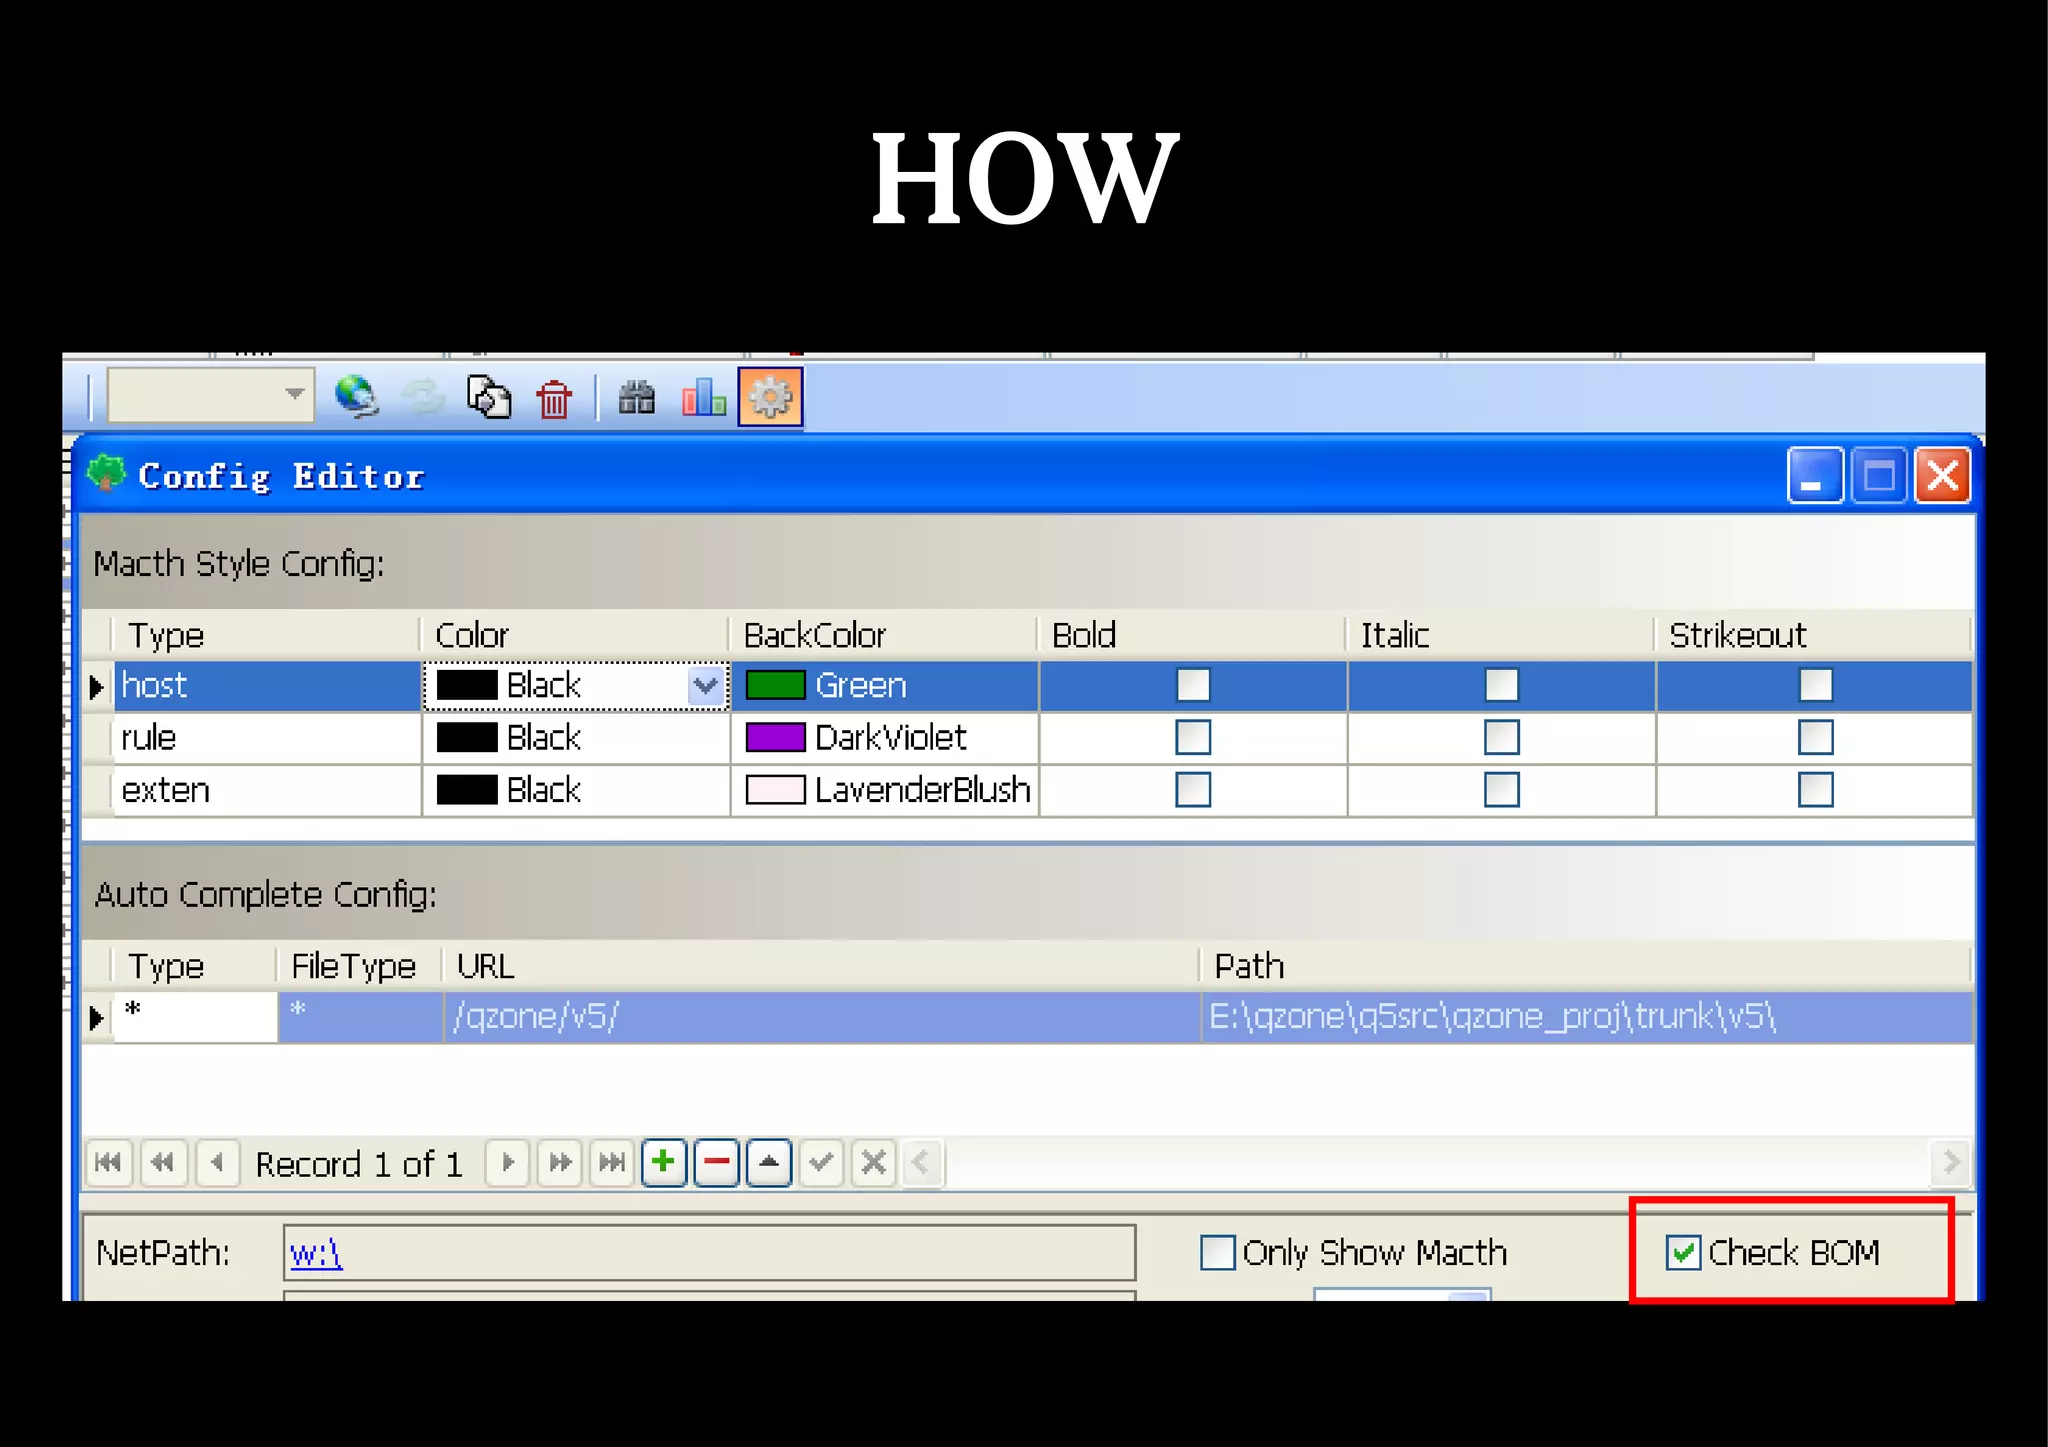Click the copy pages toolbar icon
Screen dimensions: 2048x1447
489,397
